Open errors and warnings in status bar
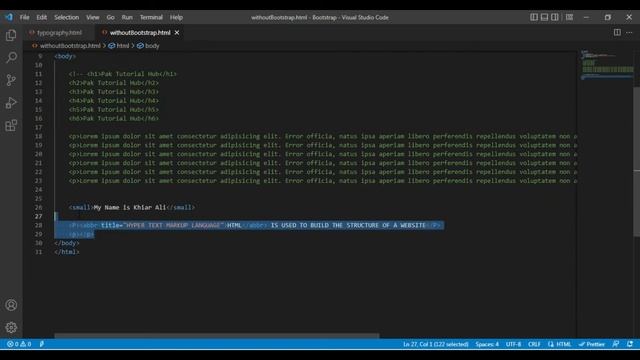The image size is (640, 360). click(19, 344)
